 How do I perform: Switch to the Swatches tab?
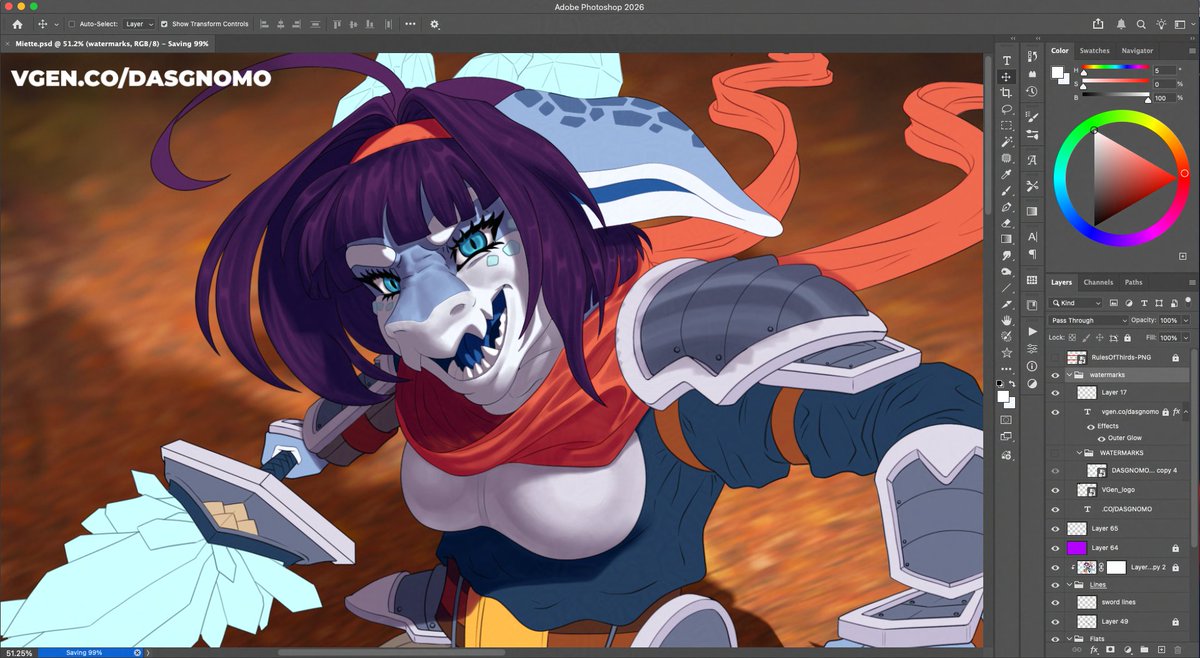coord(1095,50)
